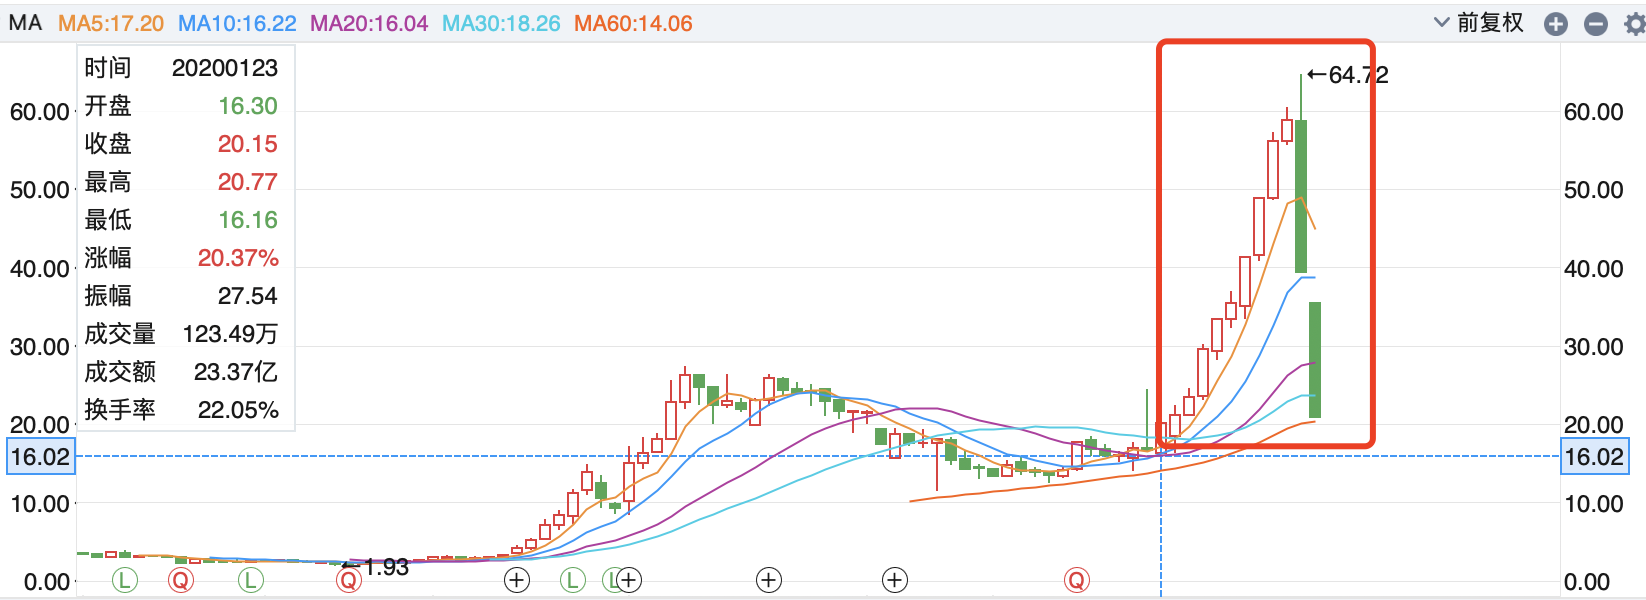Click the 1.93 lowest price label

376,567
